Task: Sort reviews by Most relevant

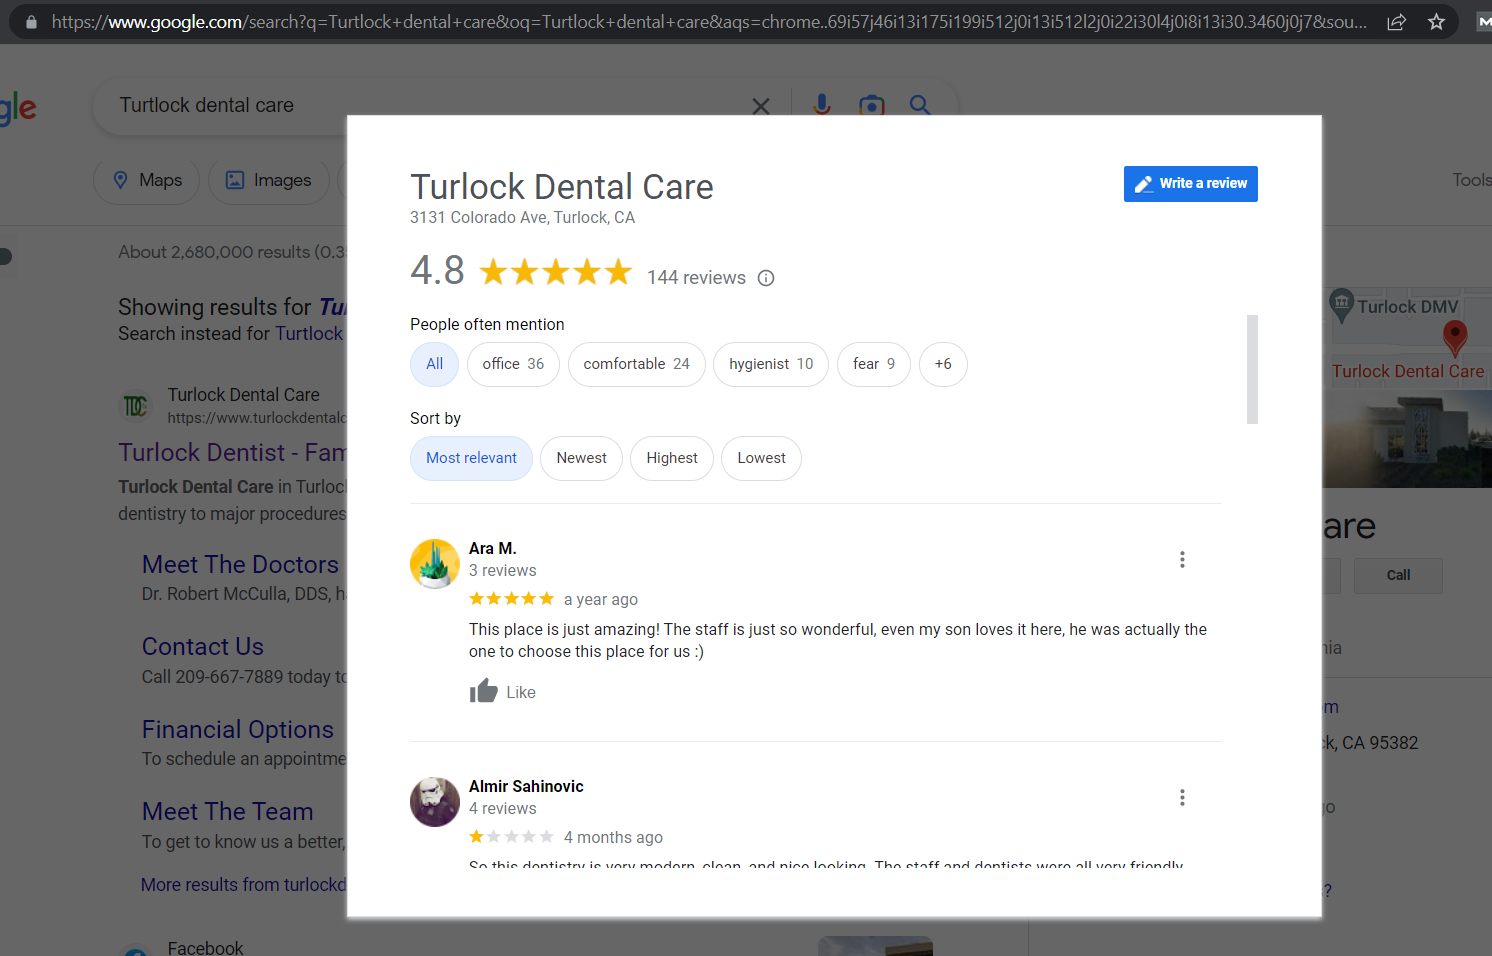Action: (471, 458)
